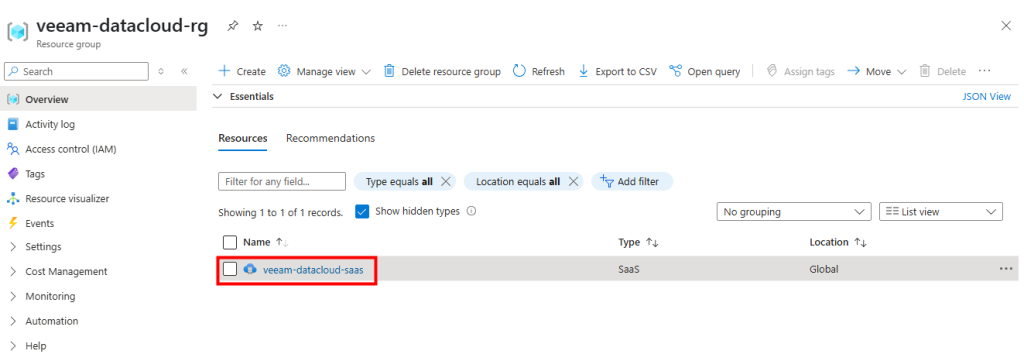
Task: Click the Filter for any field box
Action: tap(281, 181)
